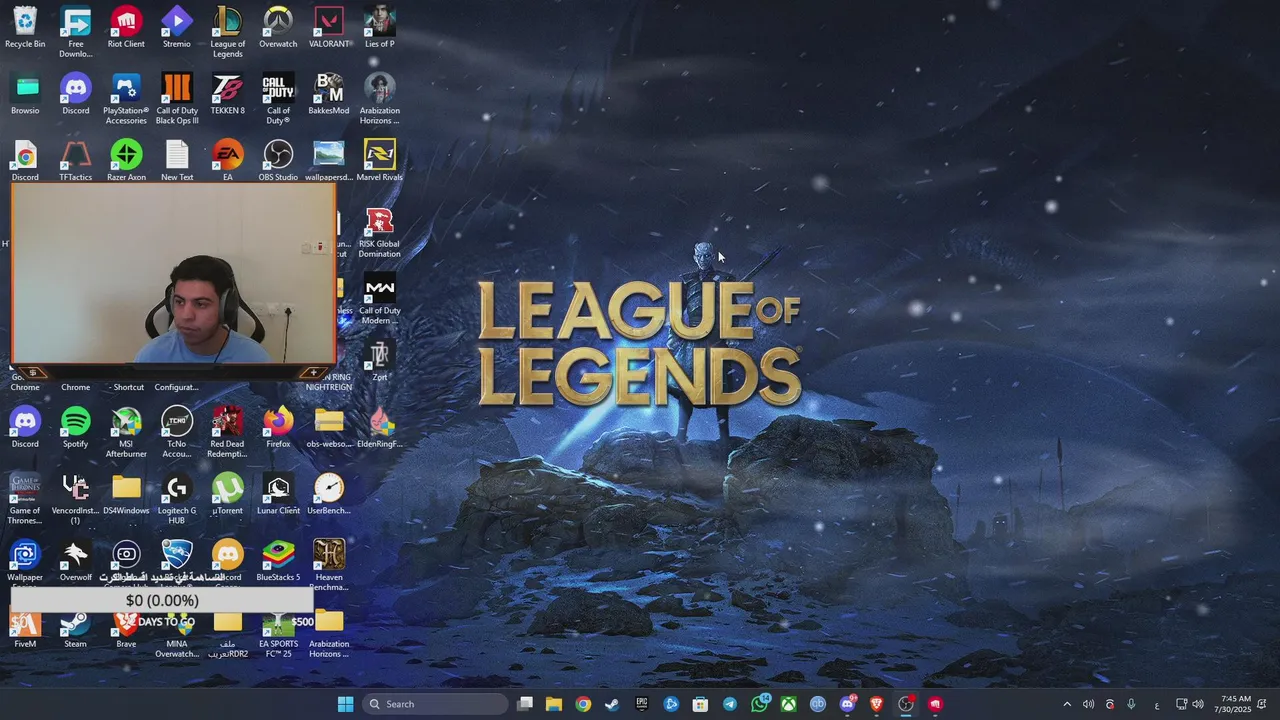Open the BlueStacks 5 shortcut
The height and width of the screenshot is (720, 1280).
[x=278, y=560]
